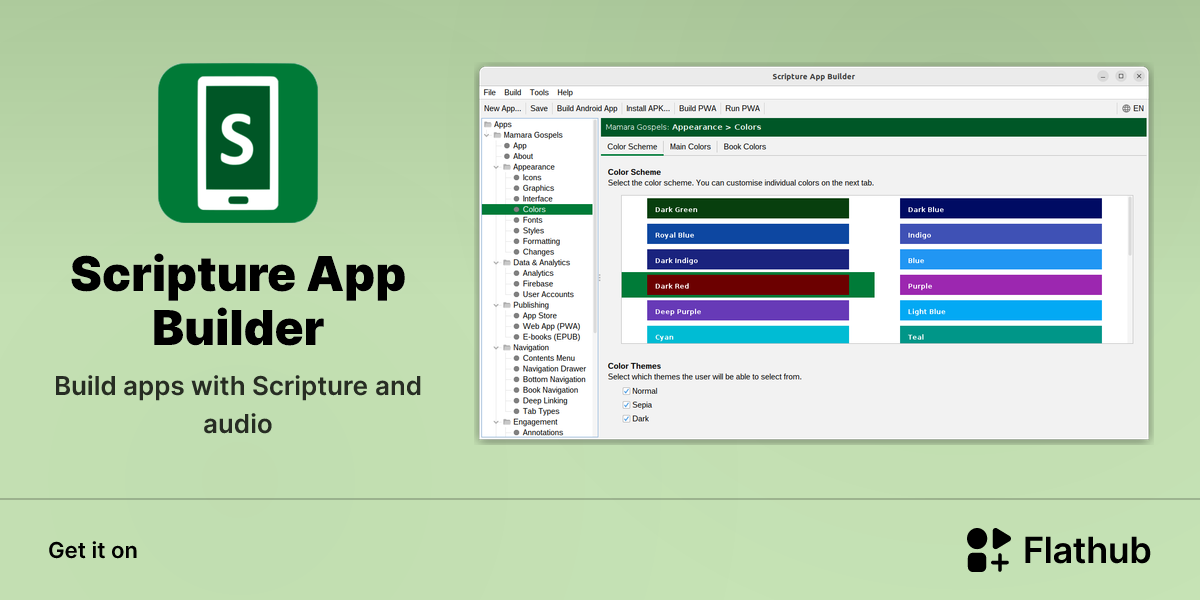This screenshot has height=600, width=1200.
Task: Select the Color Scheme tab
Action: coord(633,147)
